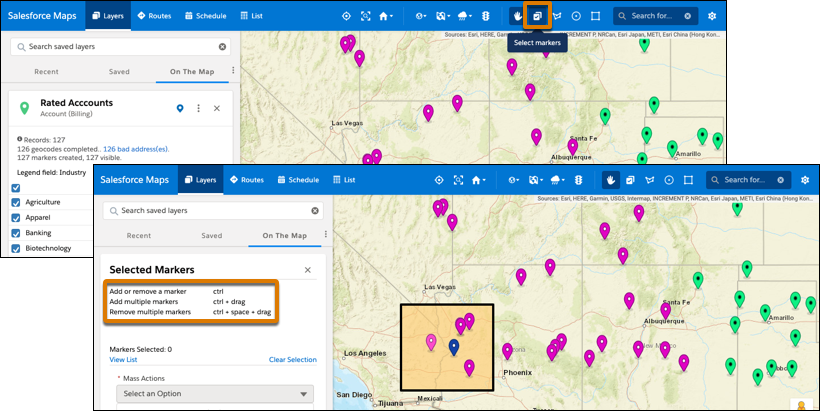Select the pan hand tool in back window
The image size is (820, 411).
click(518, 16)
